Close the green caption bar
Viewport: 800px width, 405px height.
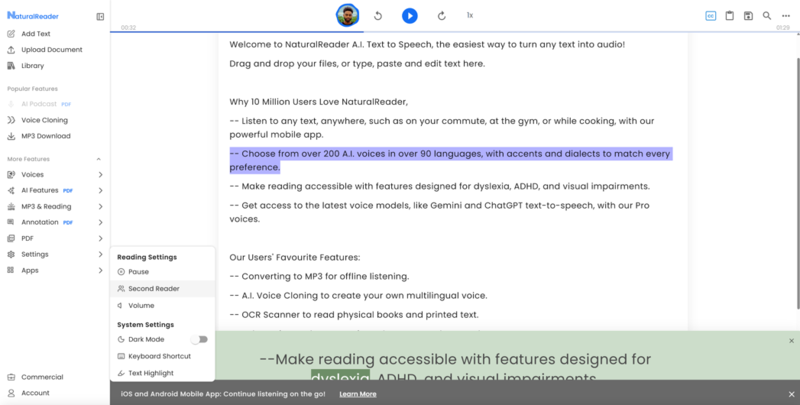point(791,341)
